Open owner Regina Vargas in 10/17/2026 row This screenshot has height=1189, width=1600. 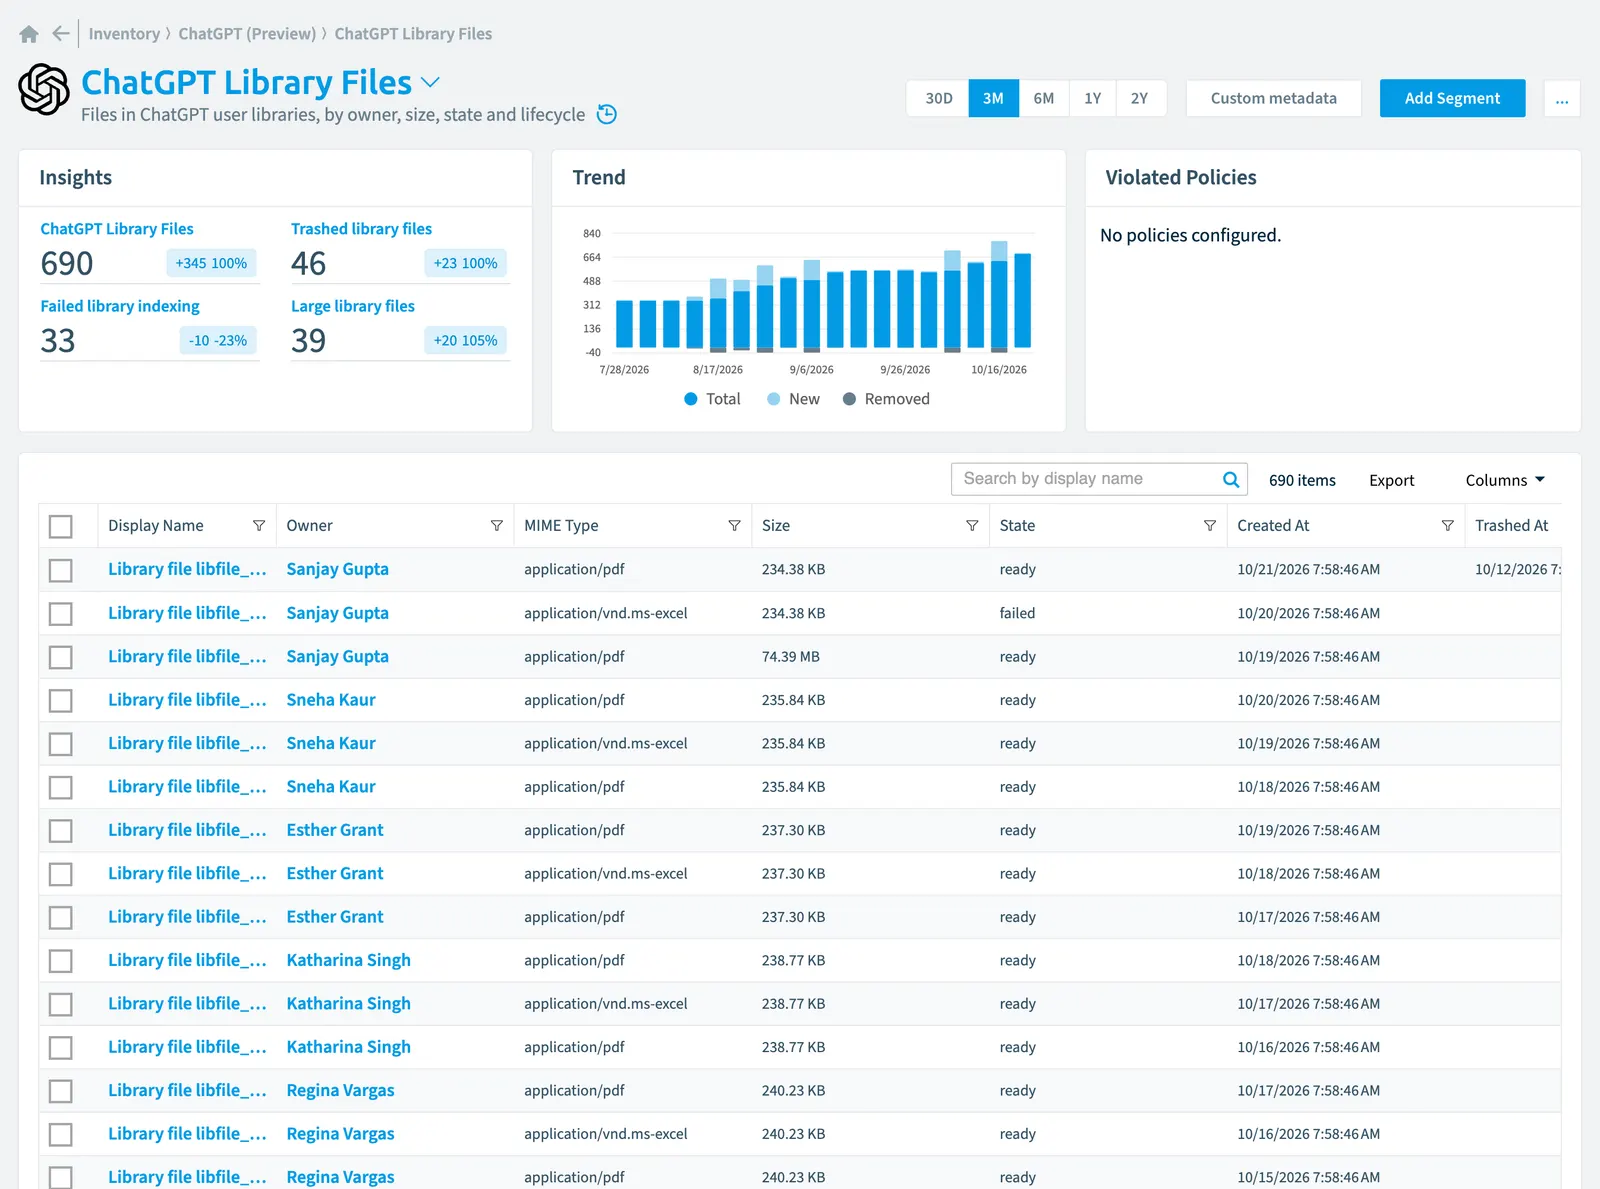click(x=340, y=1090)
